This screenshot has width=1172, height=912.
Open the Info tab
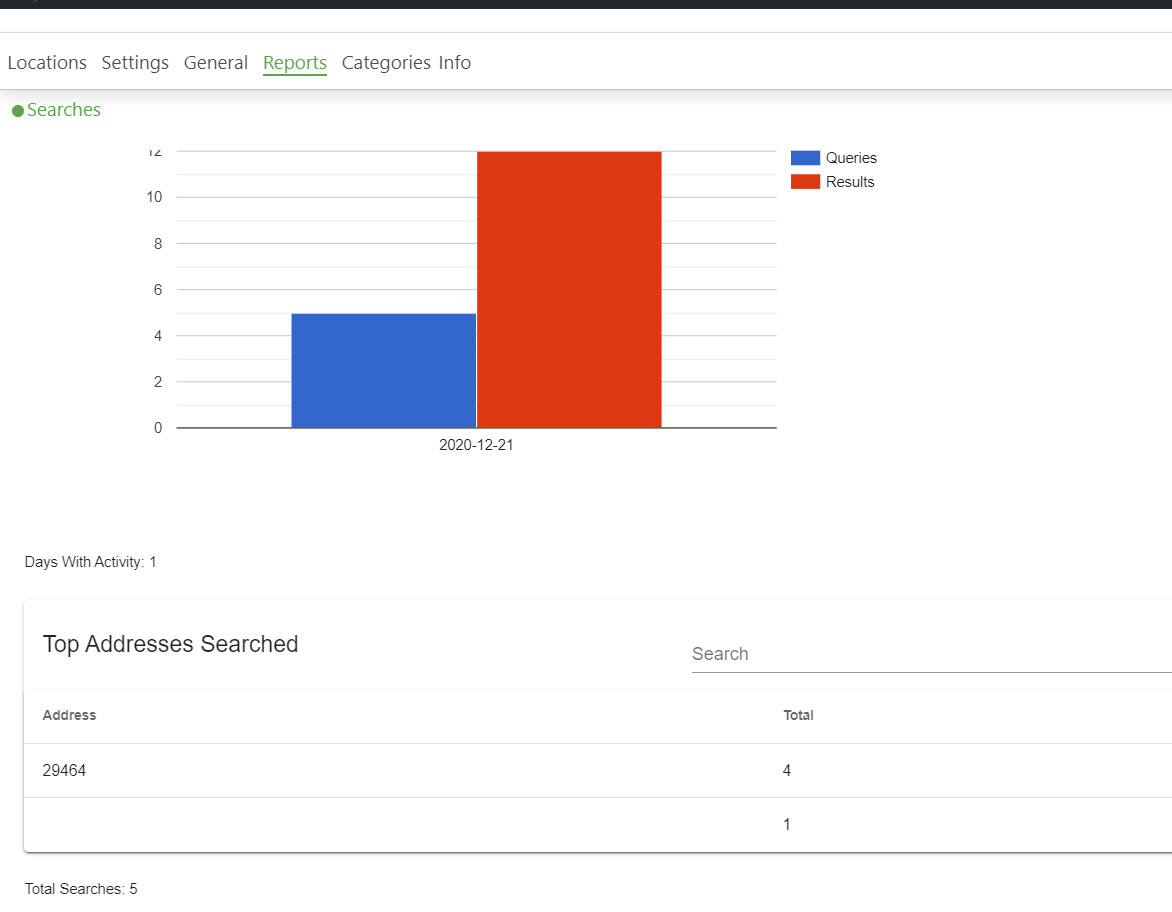pyautogui.click(x=454, y=63)
